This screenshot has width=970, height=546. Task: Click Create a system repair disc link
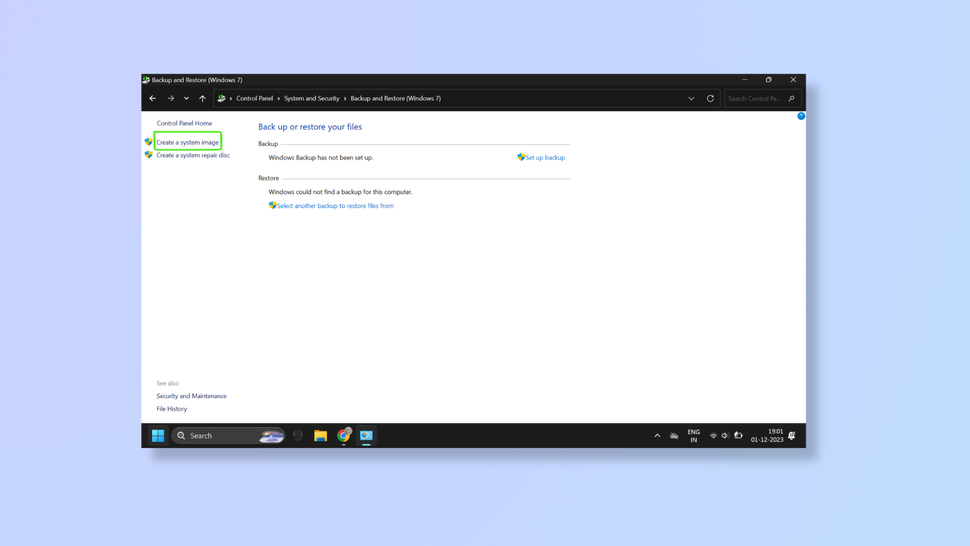193,155
